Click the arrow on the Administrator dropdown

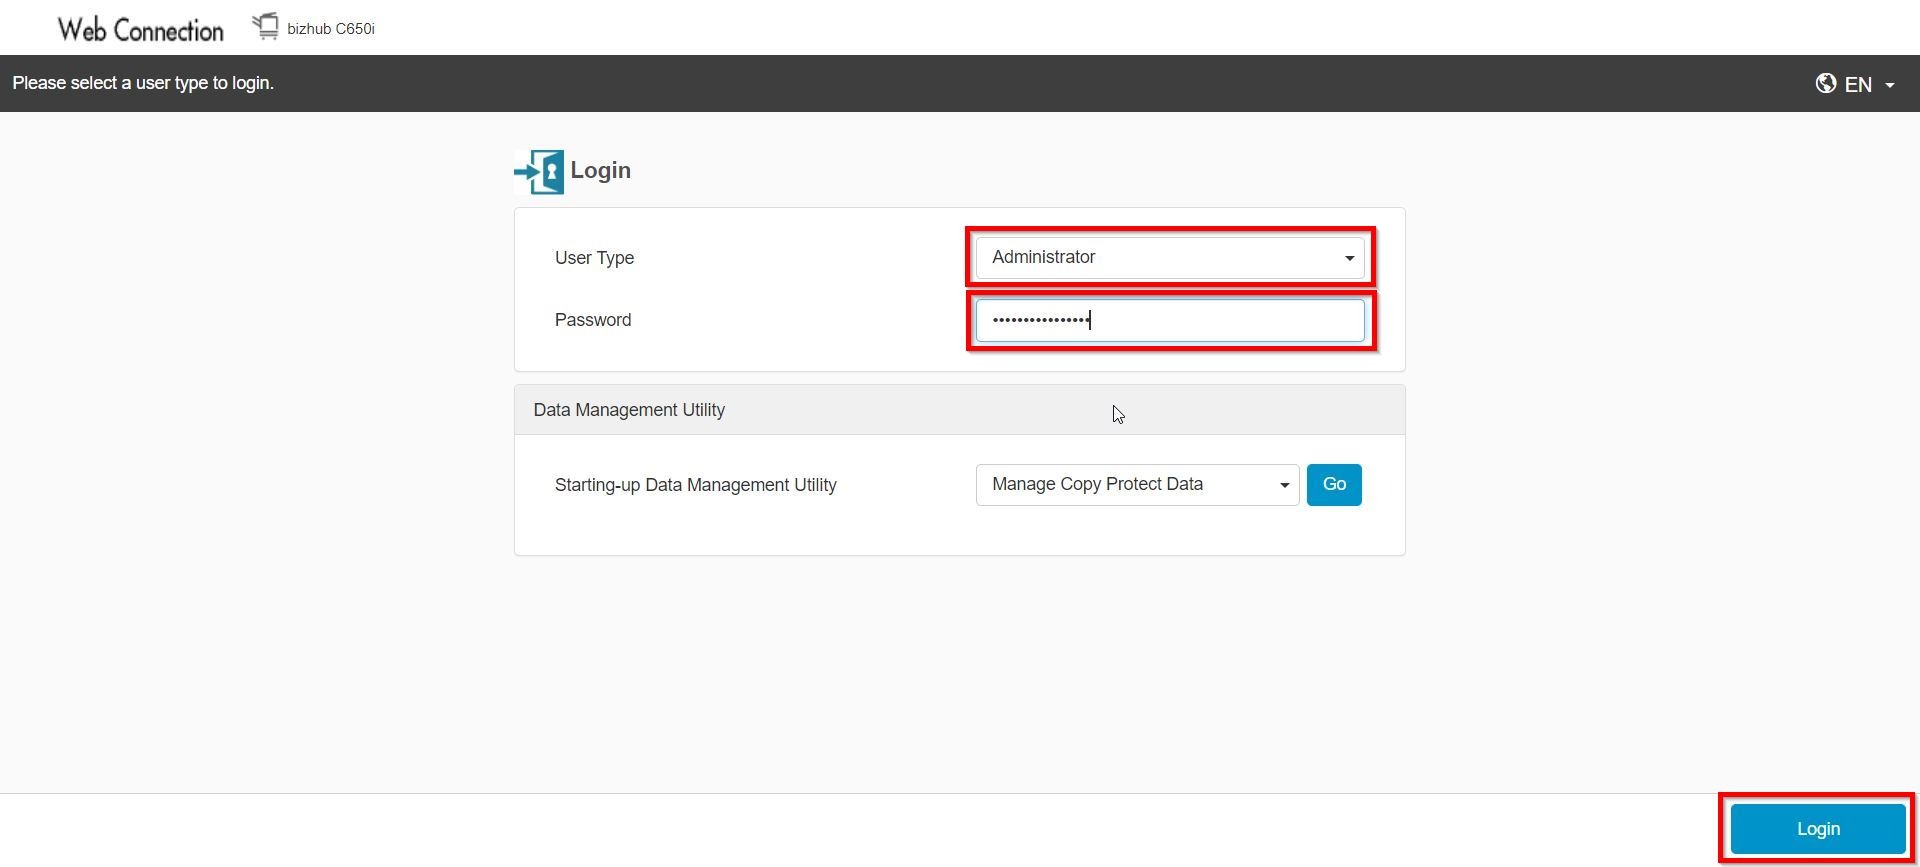pyautogui.click(x=1349, y=259)
